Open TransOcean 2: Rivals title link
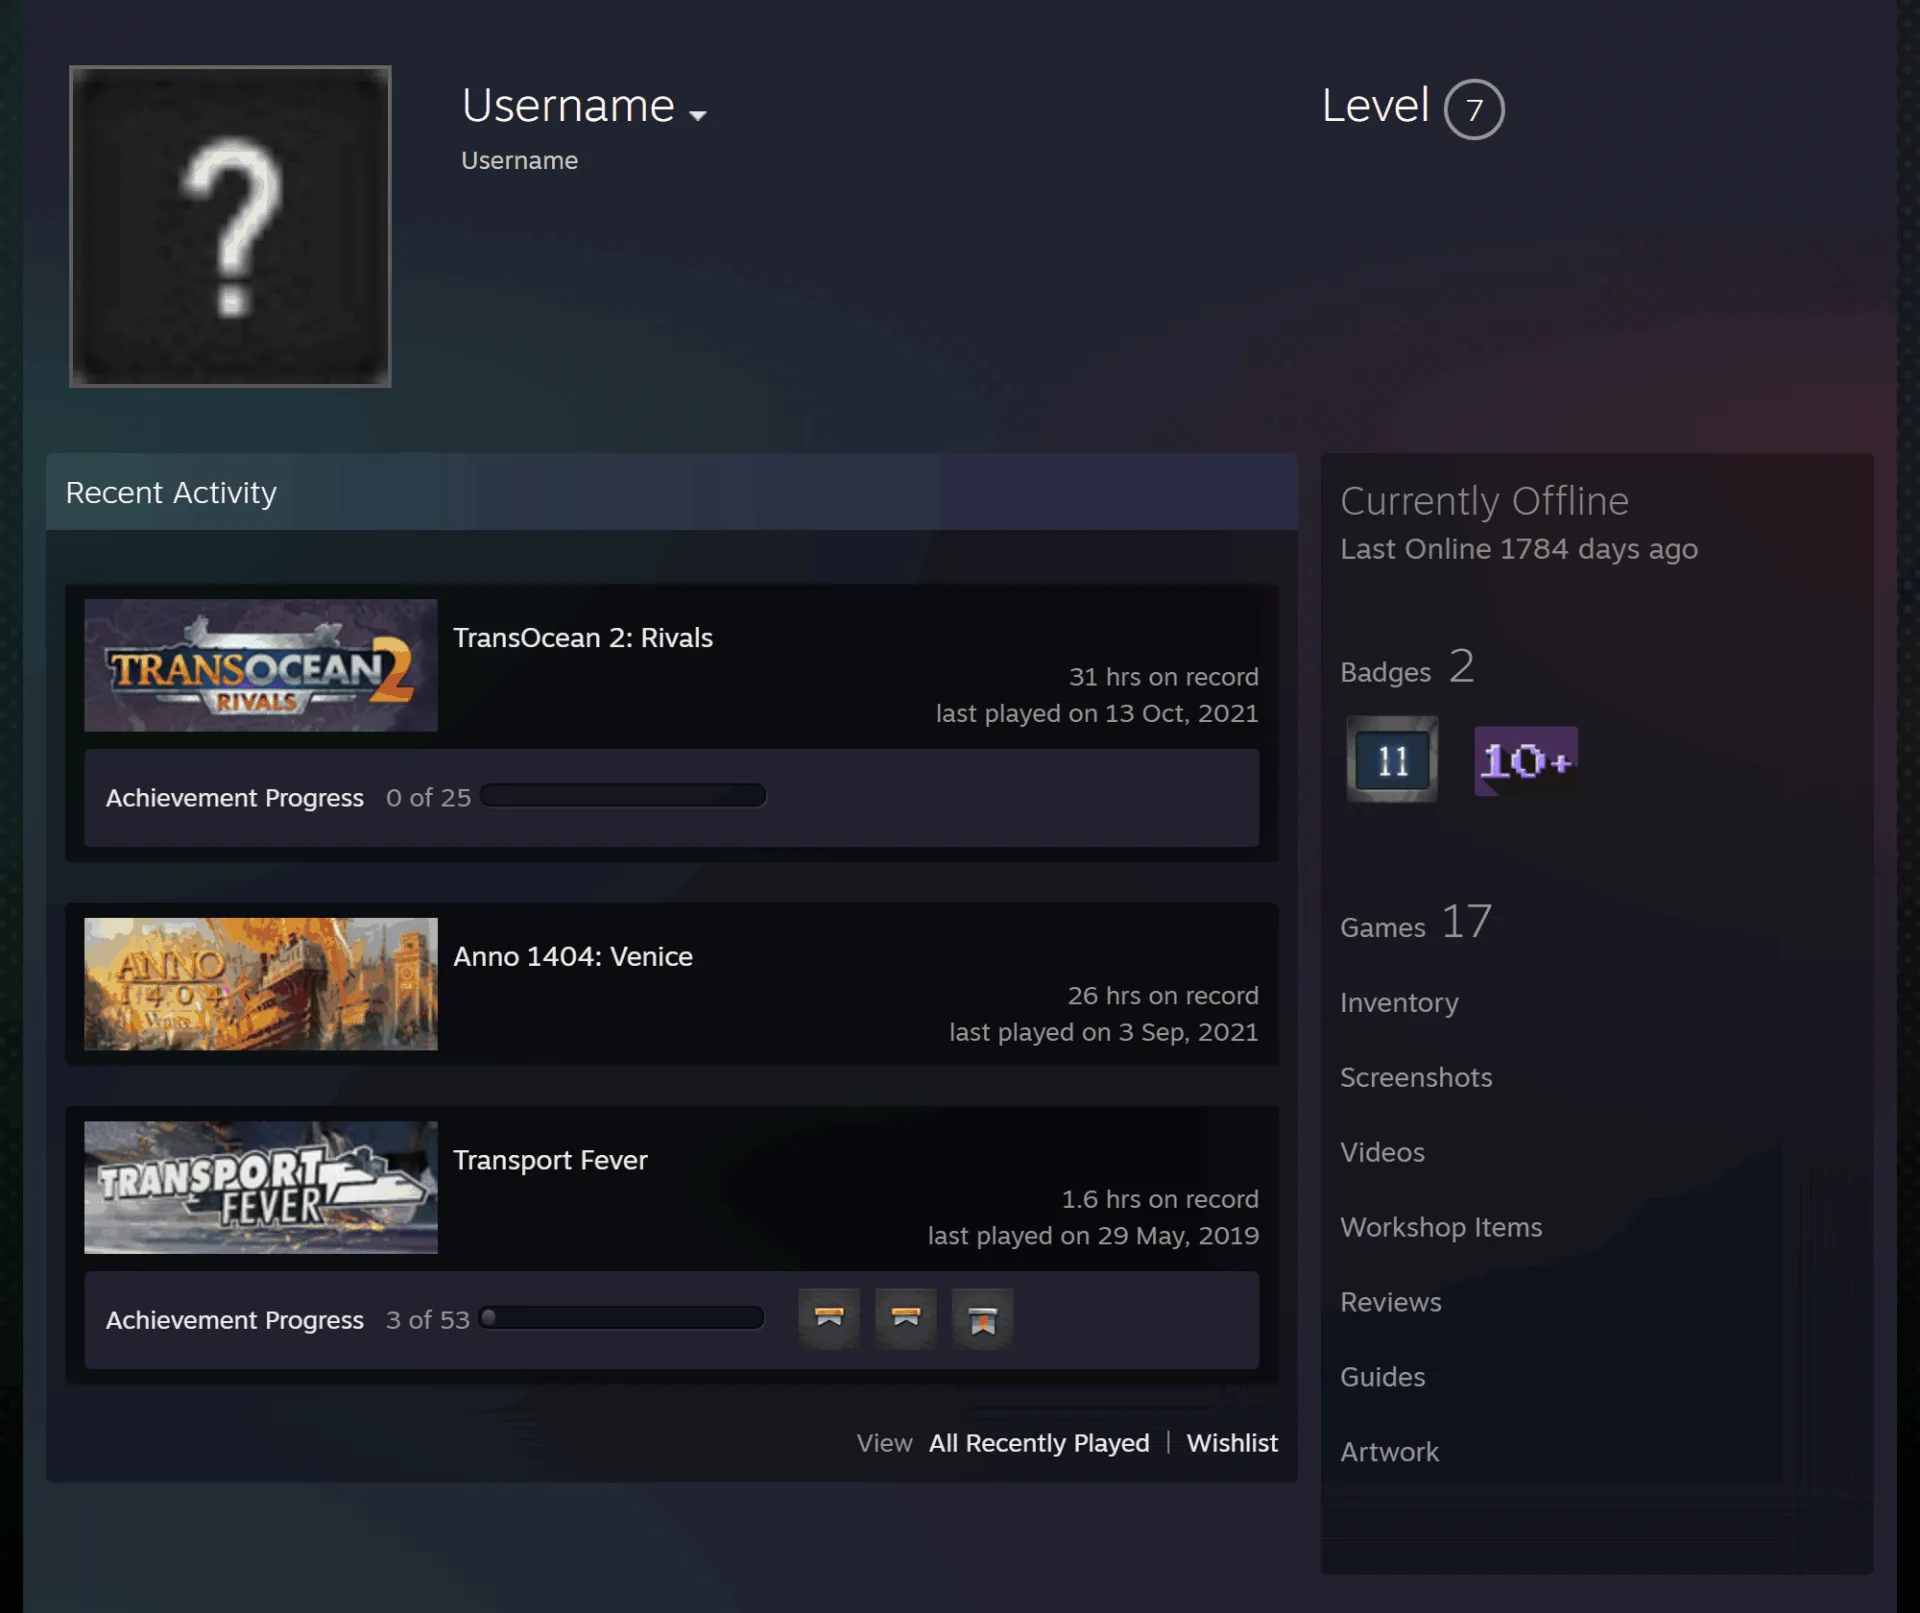The image size is (1920, 1613). click(583, 638)
